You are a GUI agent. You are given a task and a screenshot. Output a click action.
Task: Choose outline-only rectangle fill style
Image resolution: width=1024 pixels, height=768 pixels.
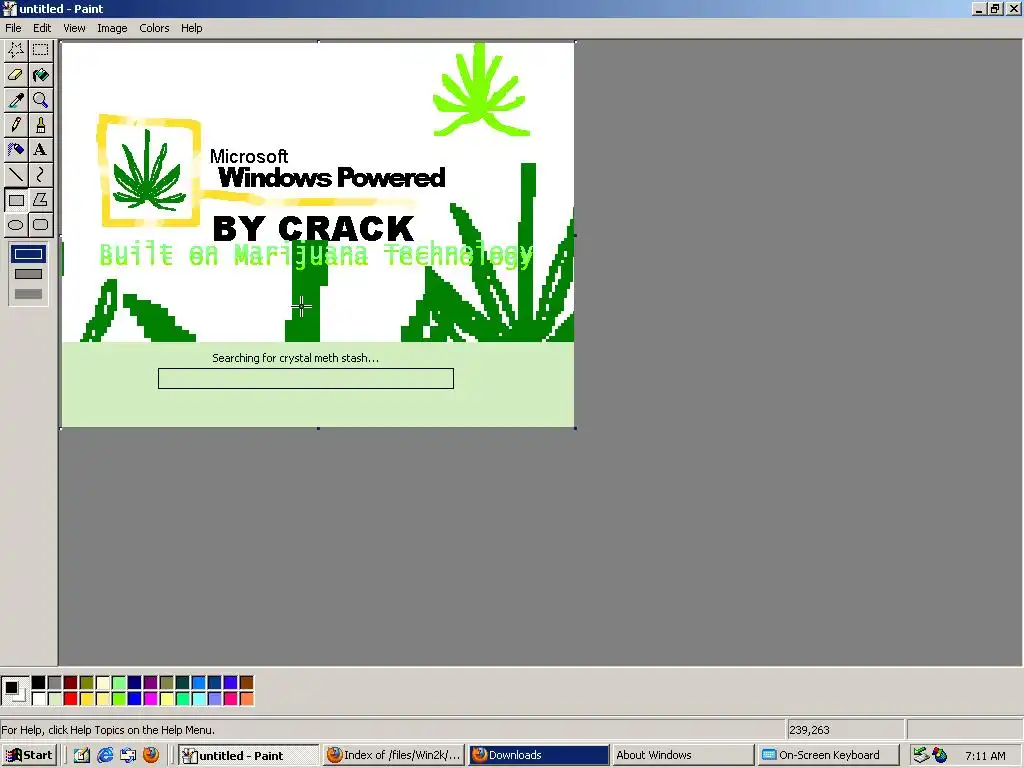(28, 254)
